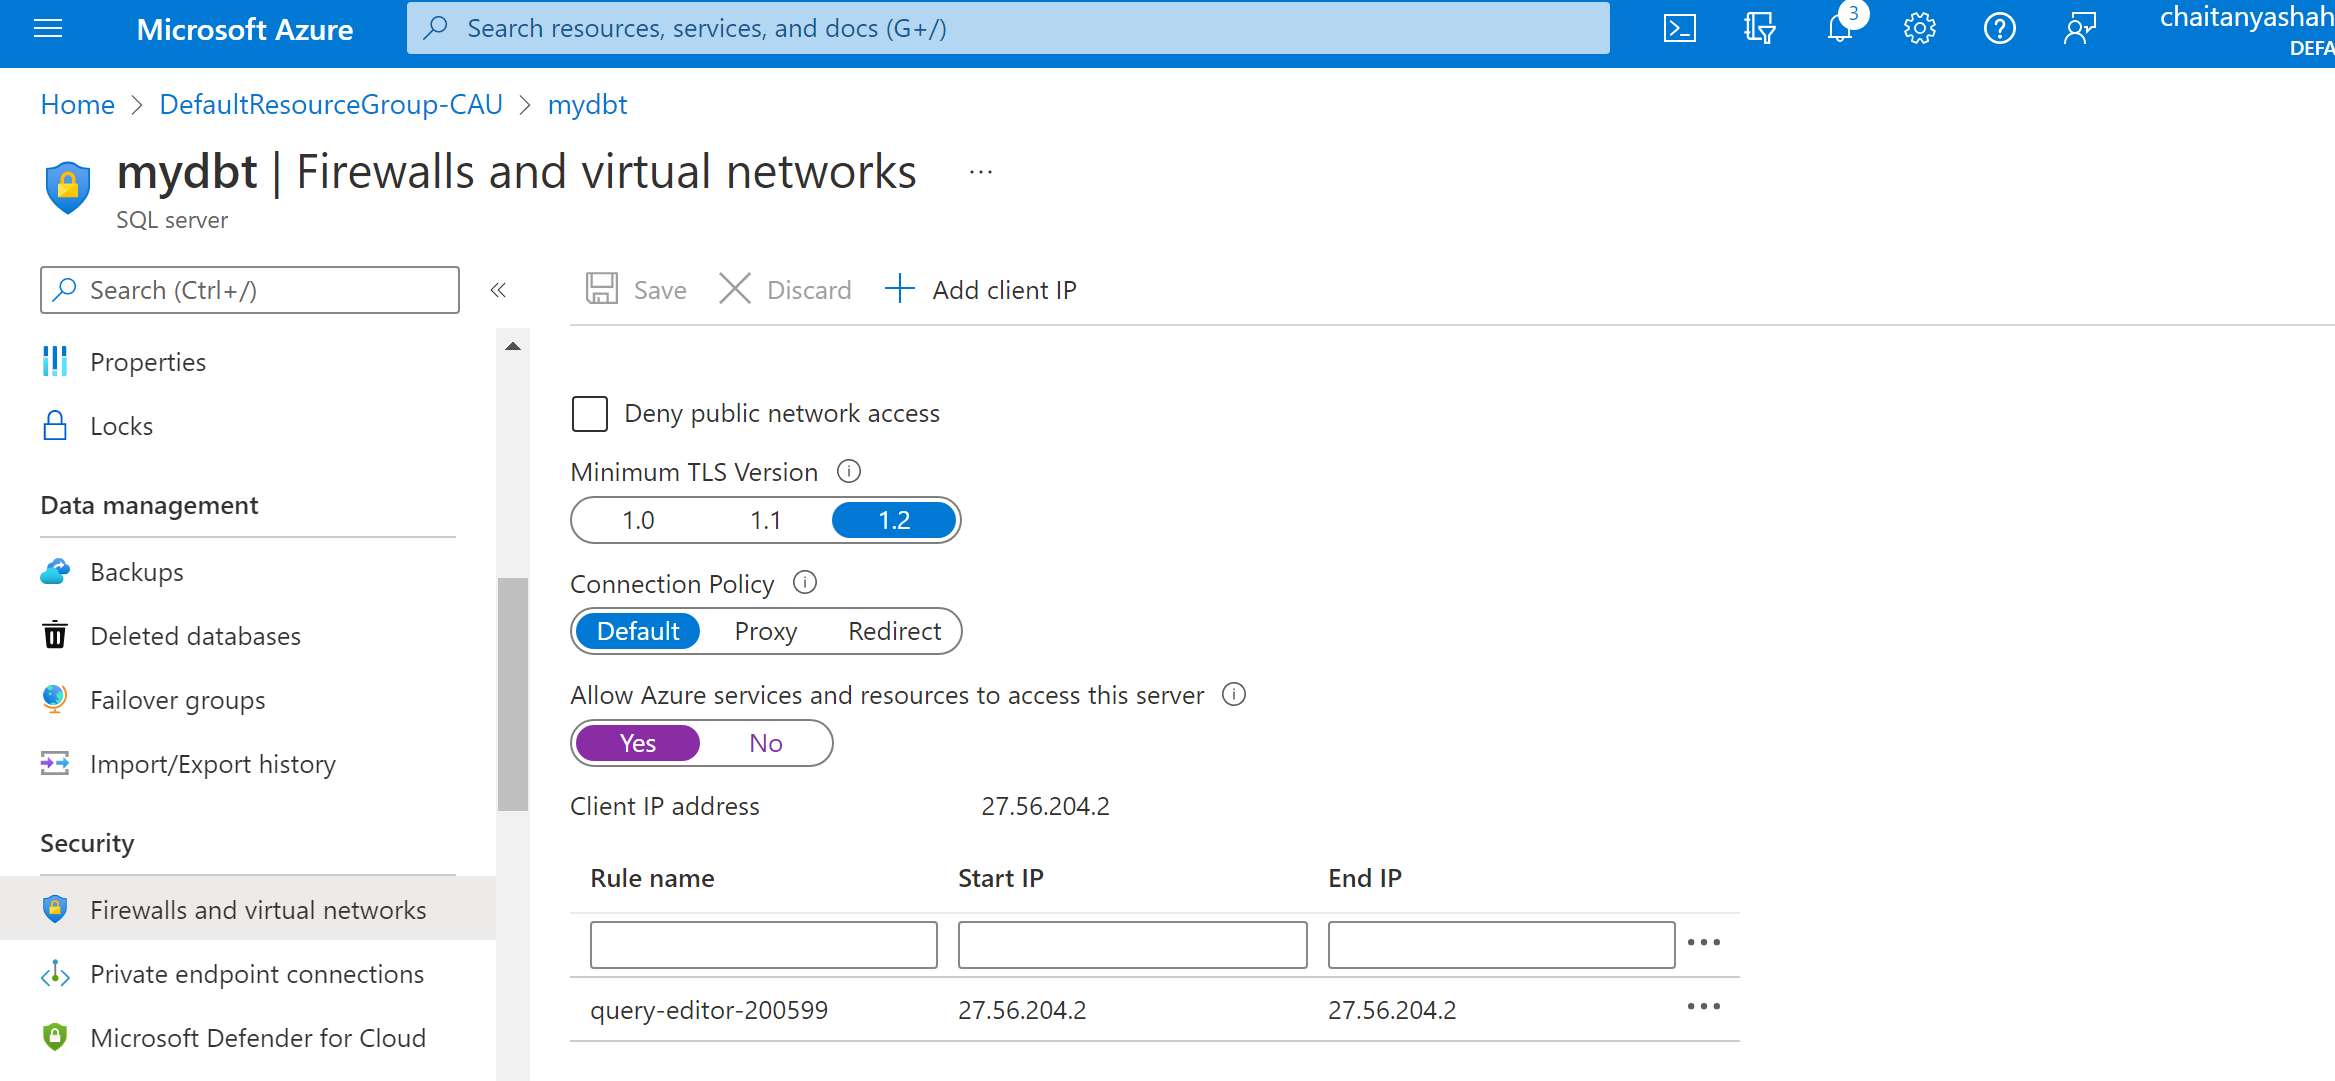Screen dimensions: 2335x1081
Task: Open the portal hamburger menu
Action: 48,28
